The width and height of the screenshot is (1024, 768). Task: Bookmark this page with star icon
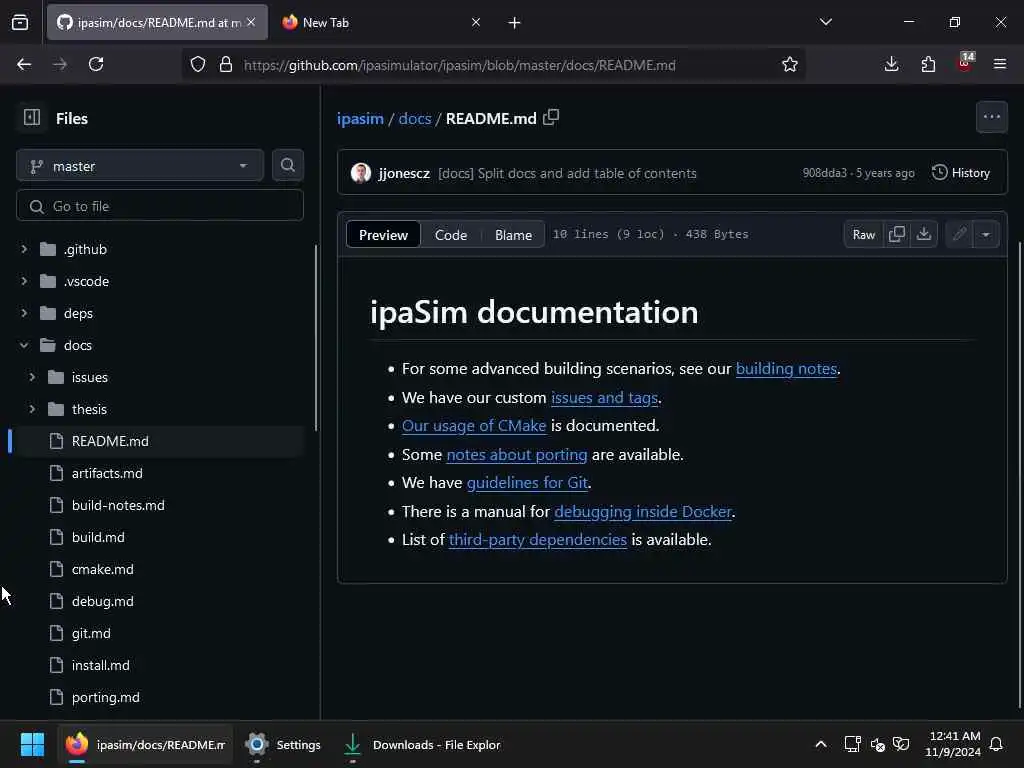click(790, 64)
